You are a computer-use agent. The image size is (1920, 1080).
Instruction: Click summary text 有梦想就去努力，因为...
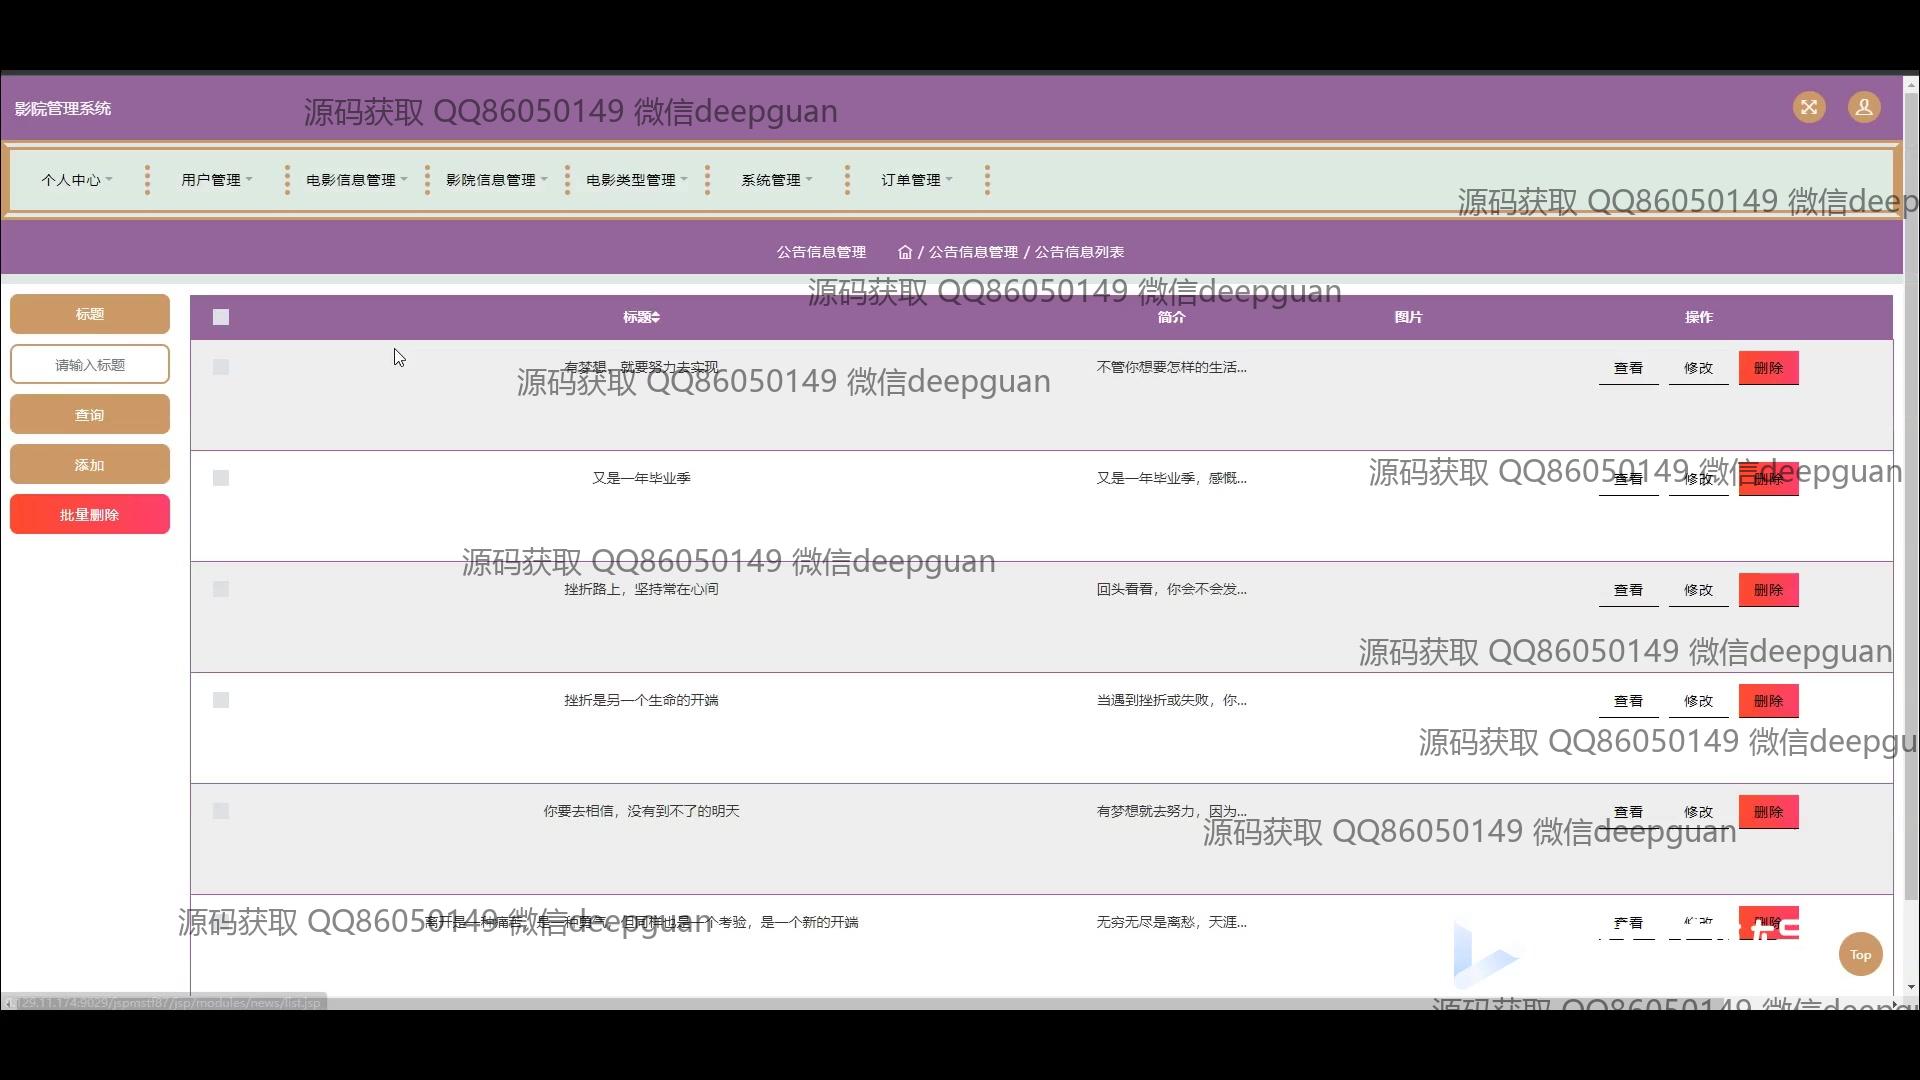click(1171, 811)
